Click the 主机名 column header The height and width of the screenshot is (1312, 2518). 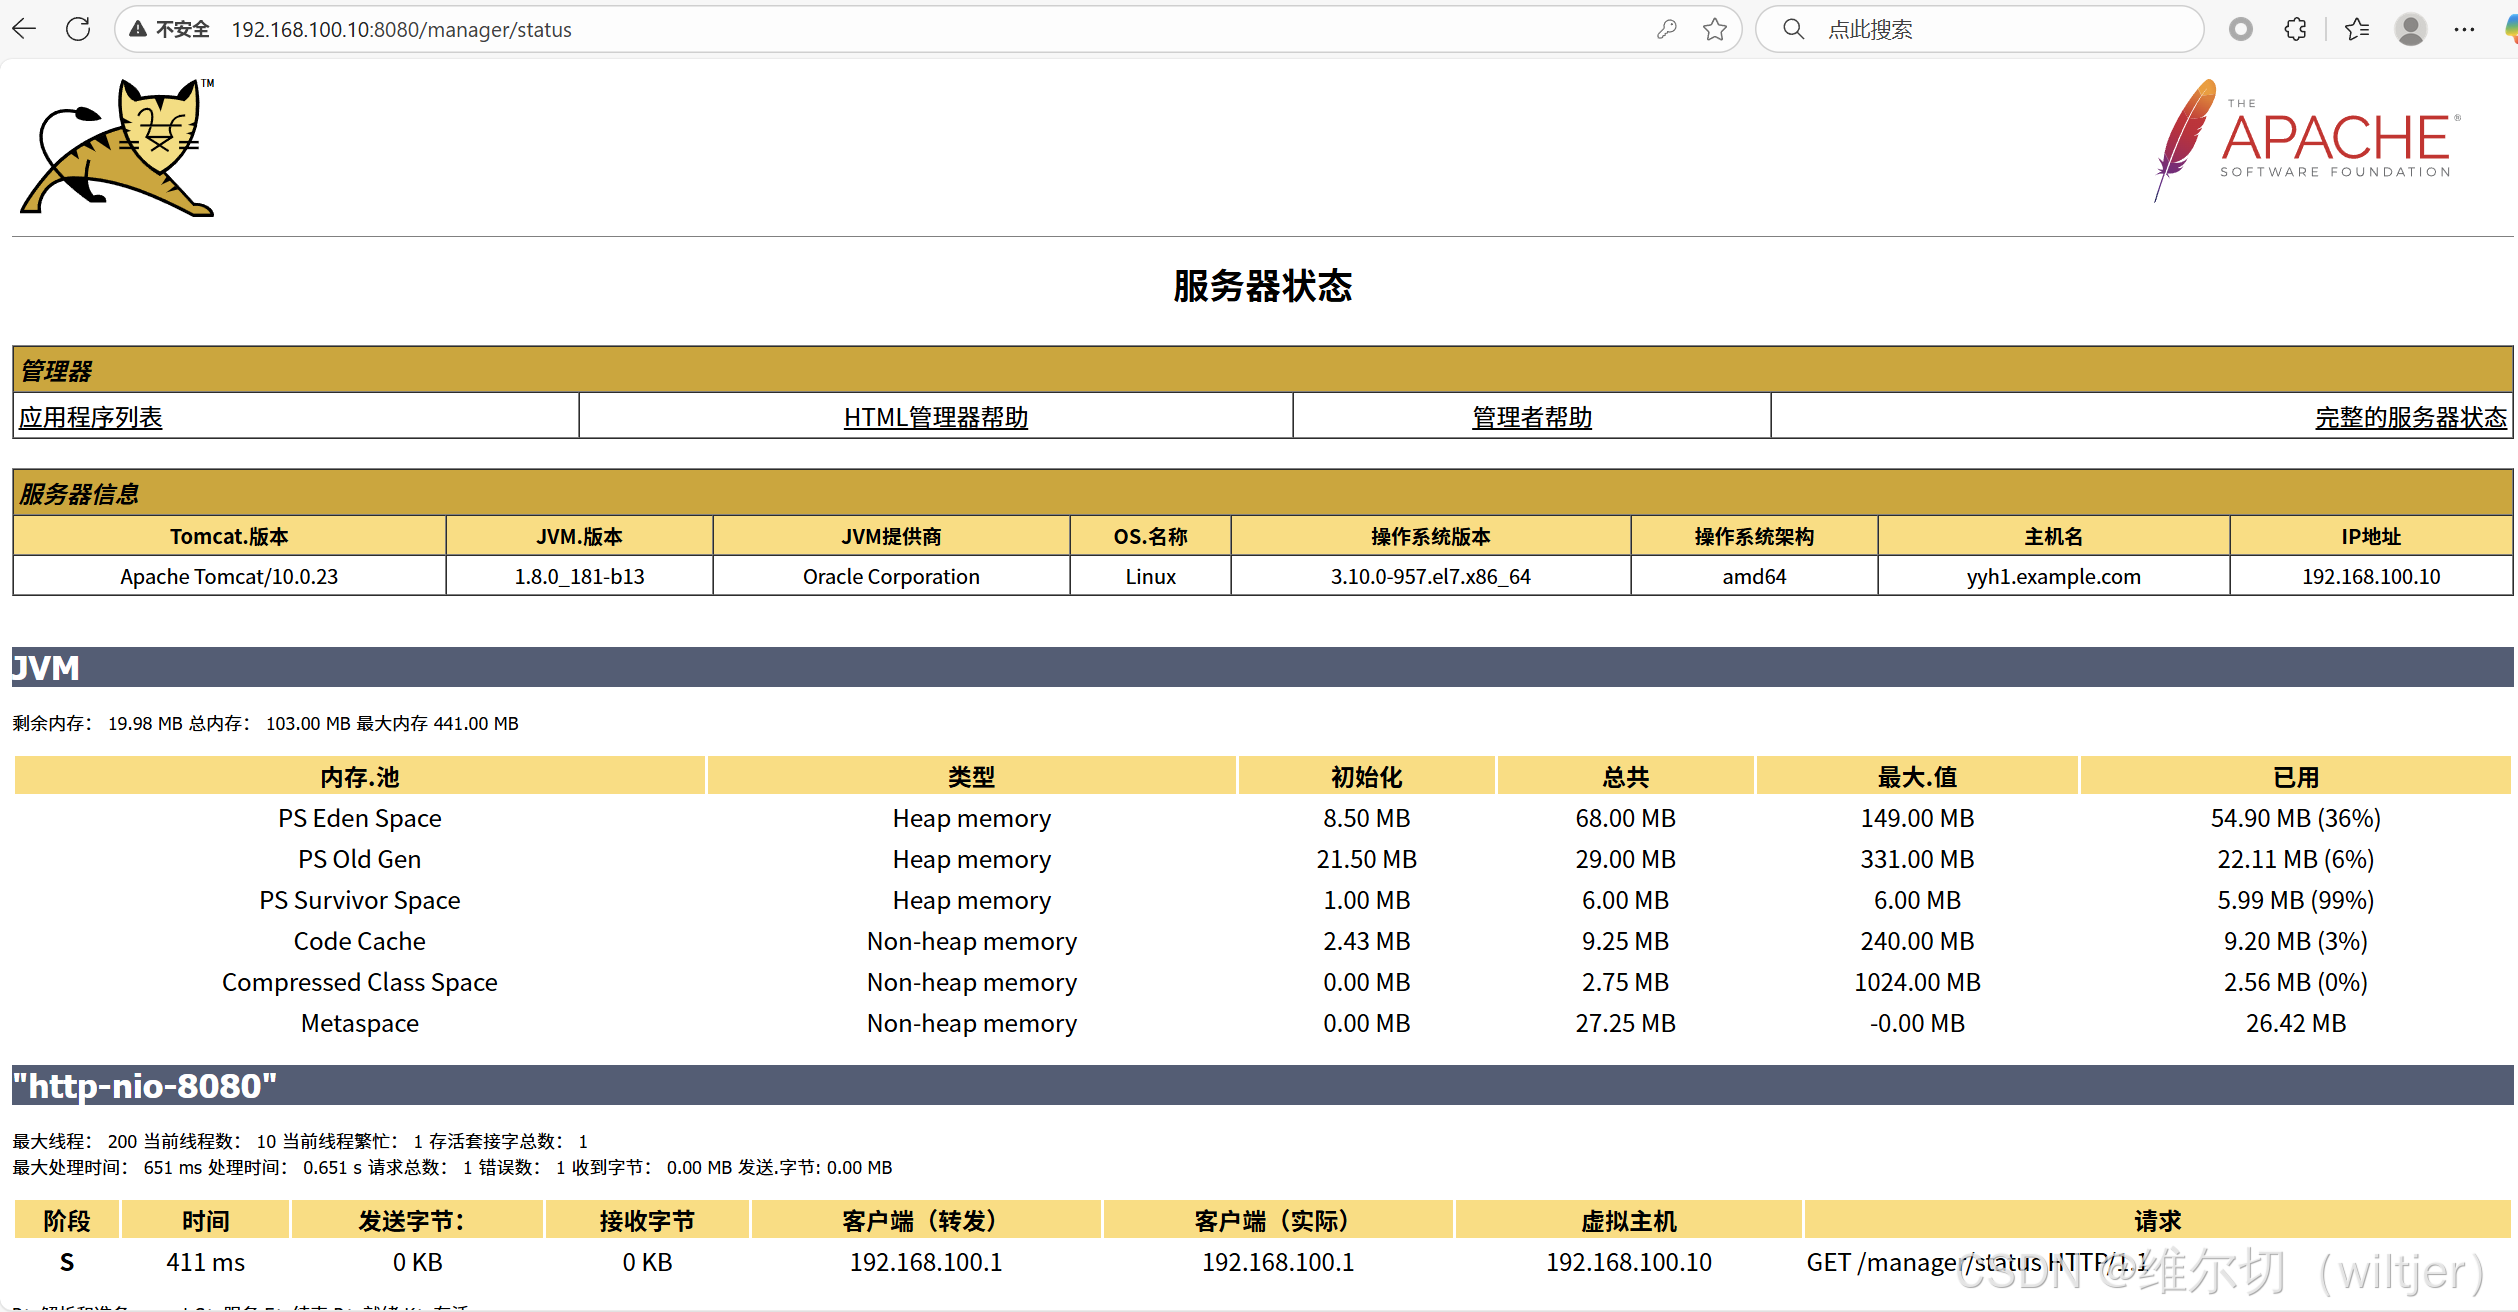pos(2053,536)
